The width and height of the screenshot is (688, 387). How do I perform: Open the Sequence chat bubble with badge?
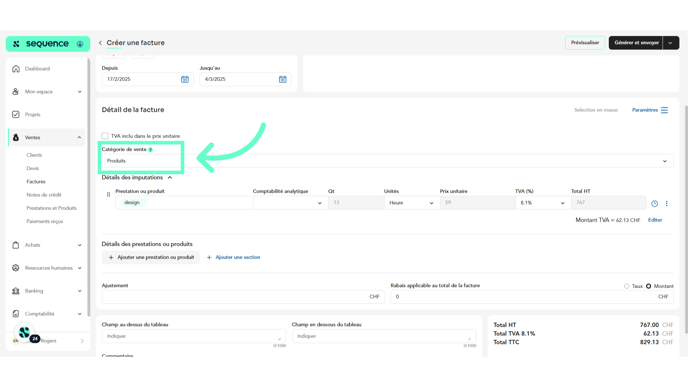point(25,333)
